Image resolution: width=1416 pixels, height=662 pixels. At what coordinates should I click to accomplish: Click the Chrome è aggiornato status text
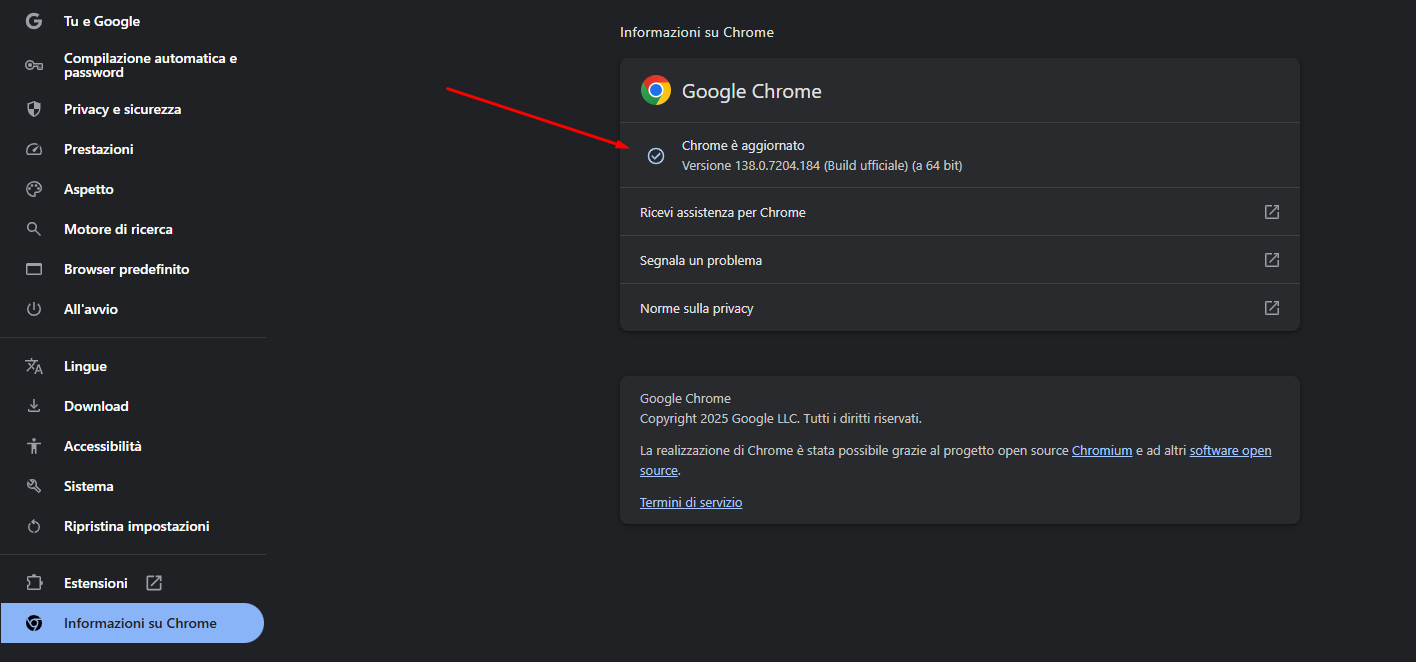(x=743, y=146)
